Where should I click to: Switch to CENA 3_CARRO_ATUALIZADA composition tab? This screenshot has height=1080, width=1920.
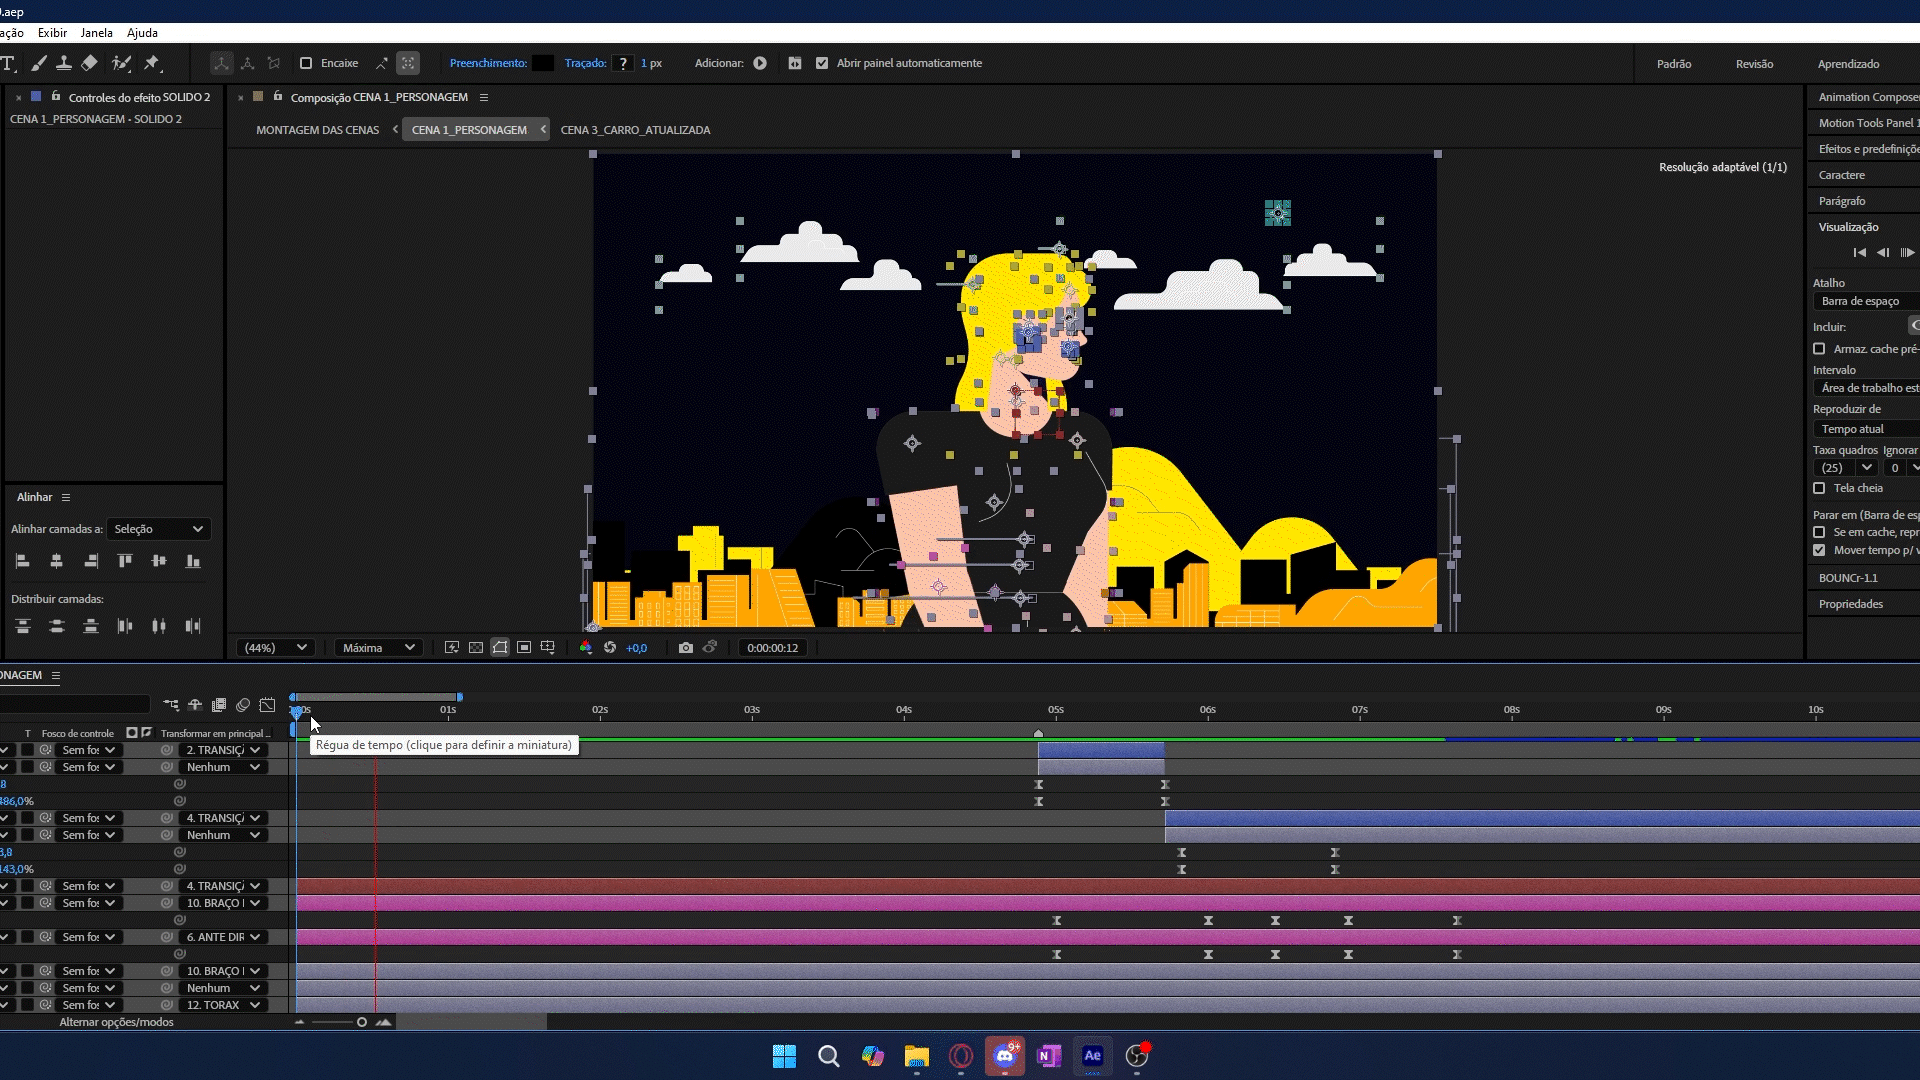click(x=635, y=130)
